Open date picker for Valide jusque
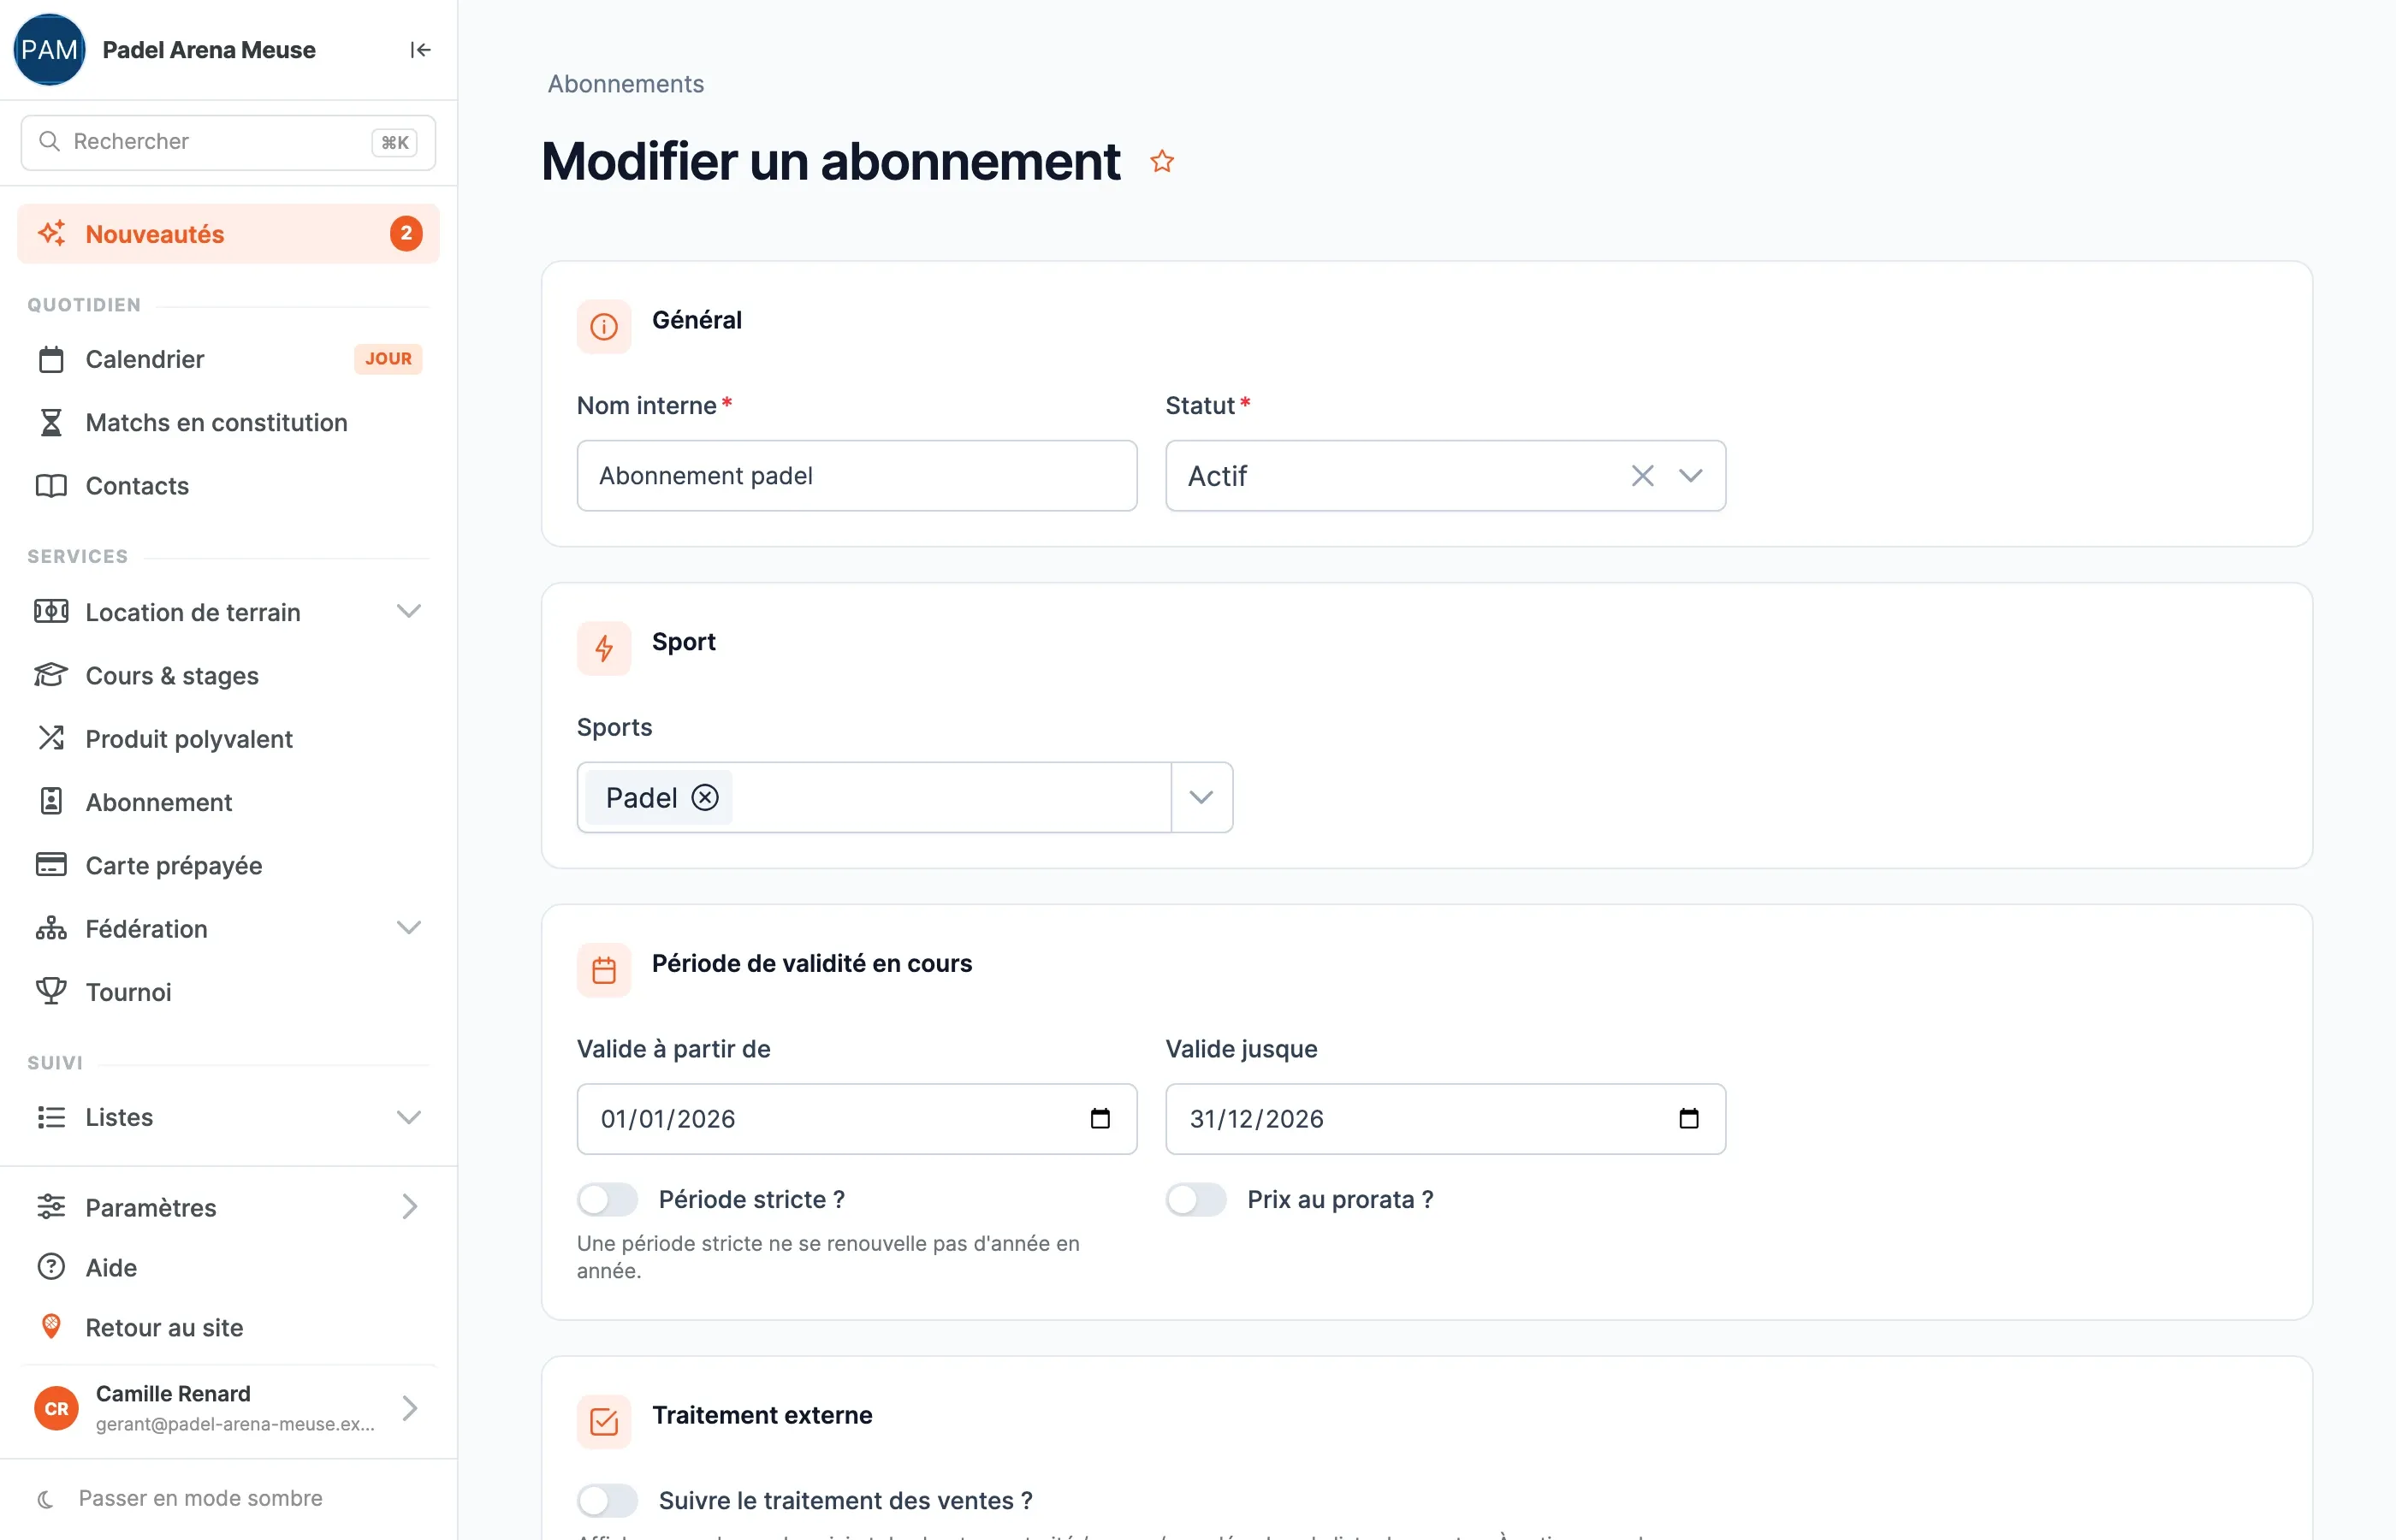Image resolution: width=2396 pixels, height=1540 pixels. point(1688,1118)
